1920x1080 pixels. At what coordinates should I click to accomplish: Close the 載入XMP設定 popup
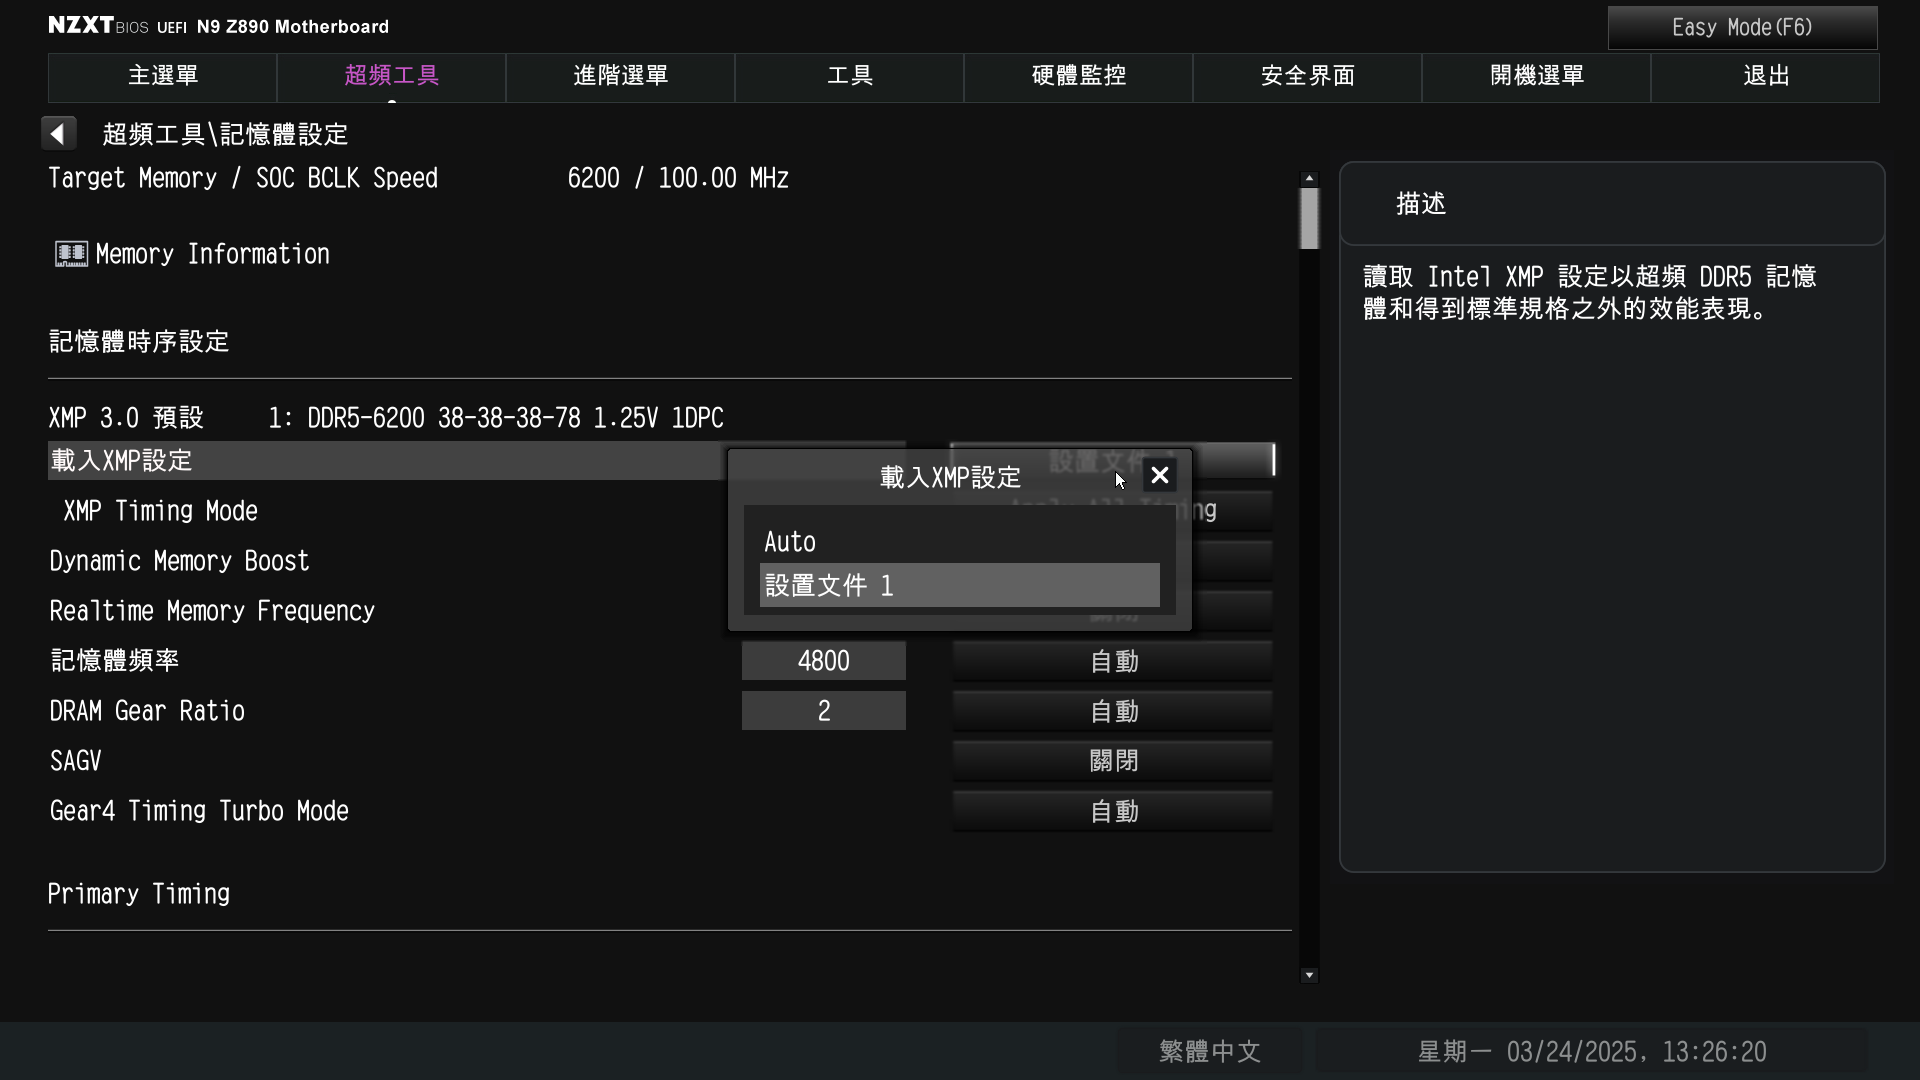[1160, 476]
